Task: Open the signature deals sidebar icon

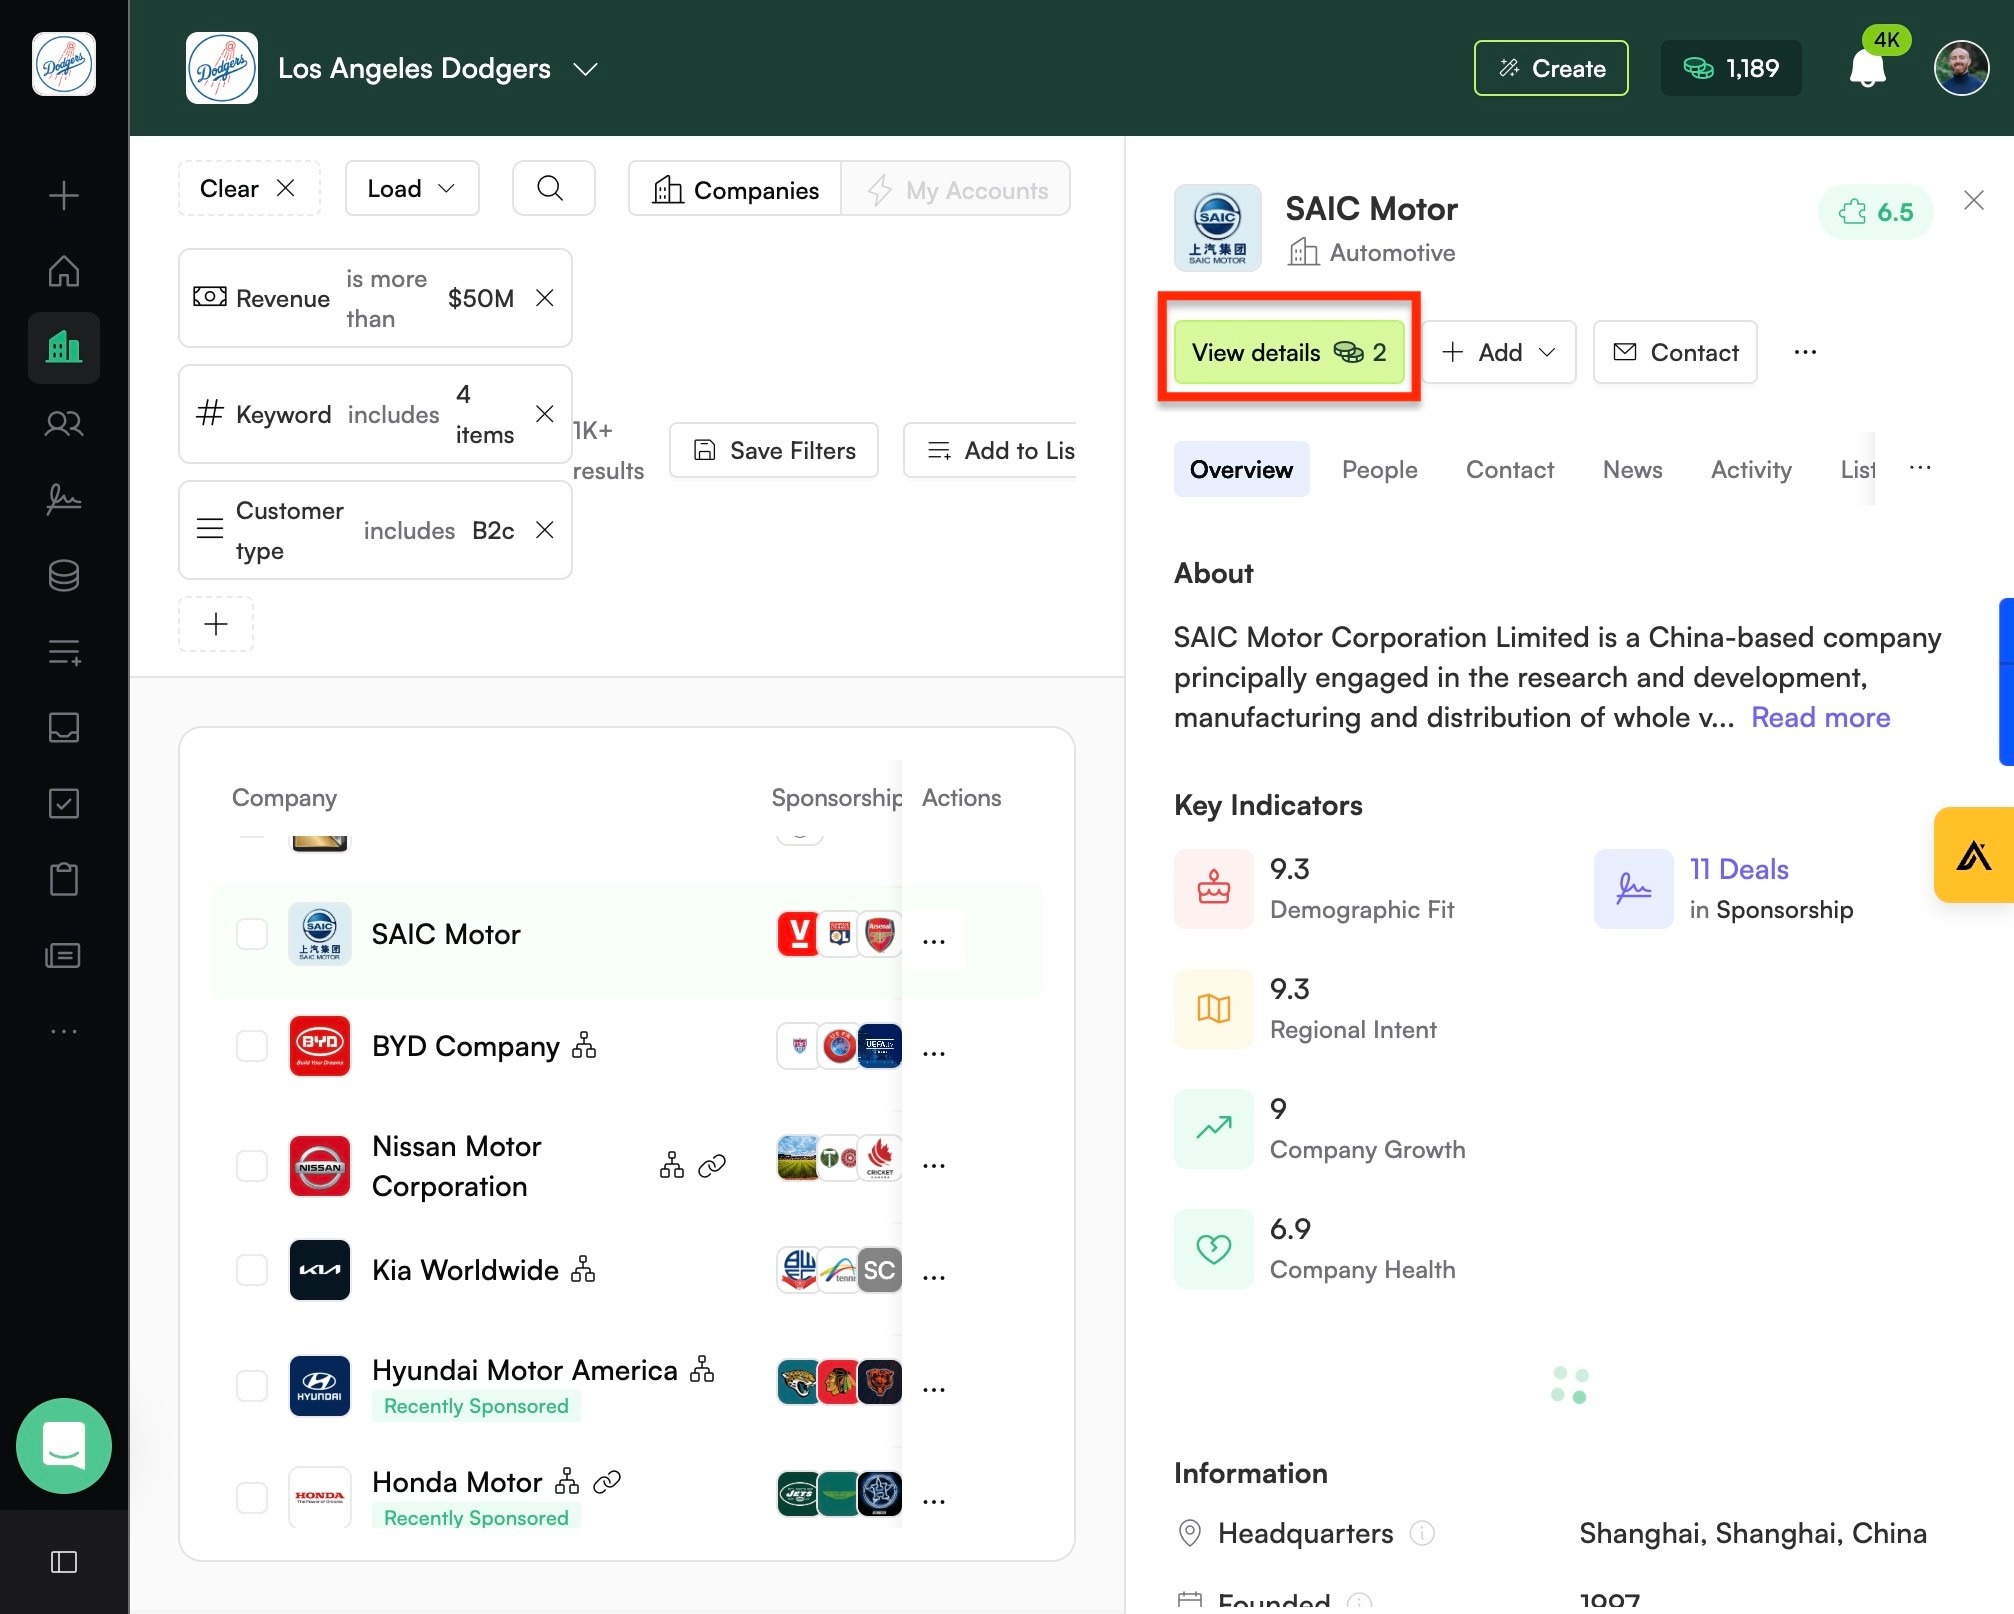Action: (x=64, y=499)
